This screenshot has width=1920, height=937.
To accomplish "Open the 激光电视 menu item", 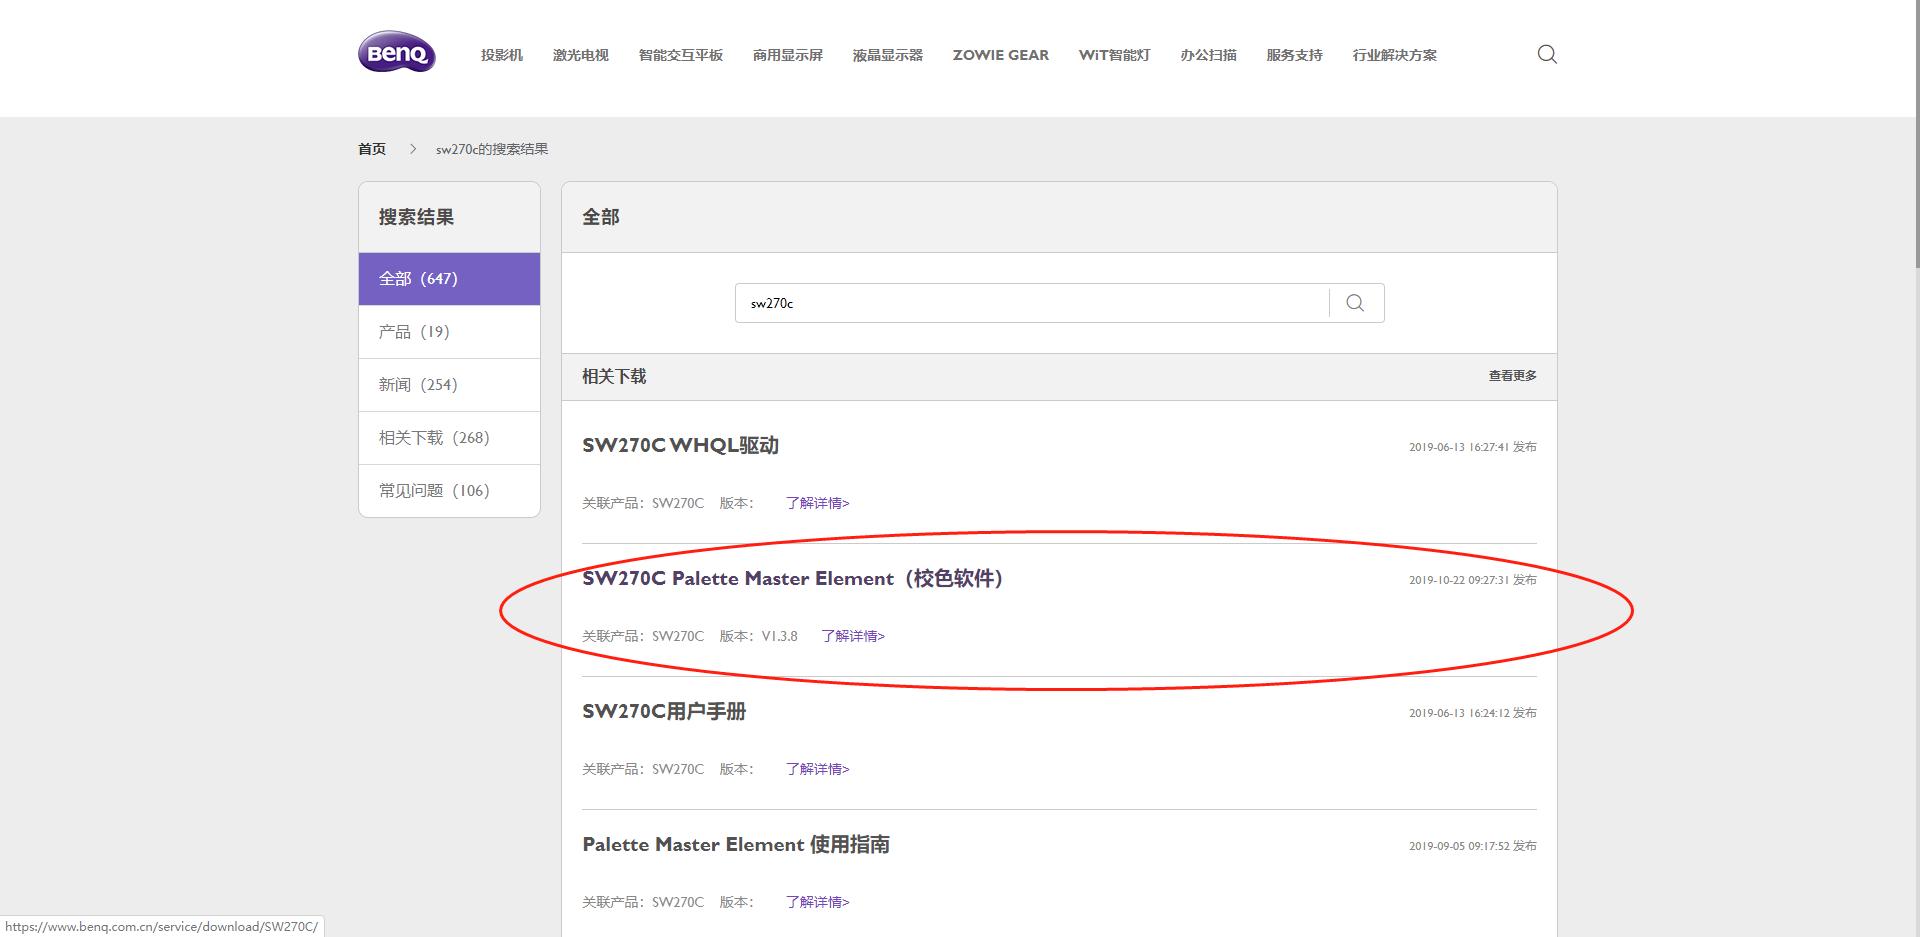I will [580, 55].
